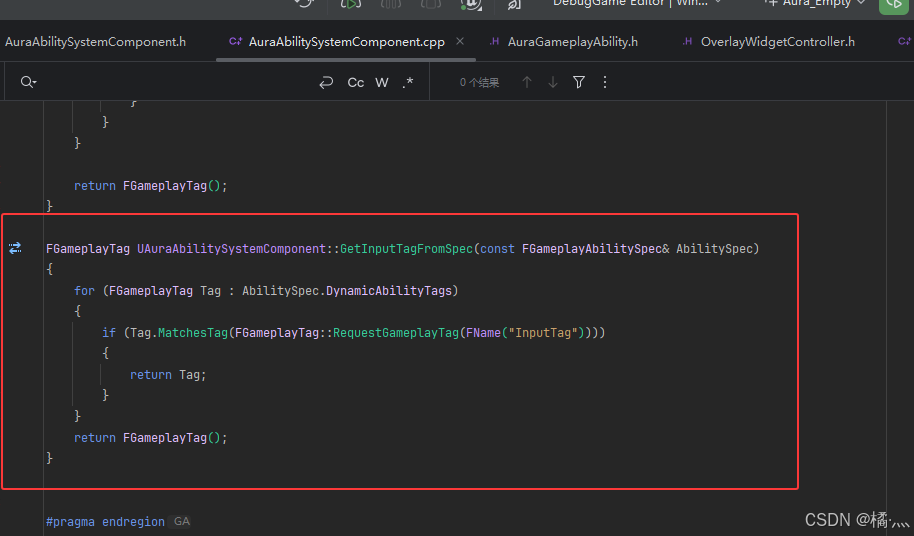Go to previous occurrence with up arrow
Viewport: 914px width, 536px height.
[527, 82]
